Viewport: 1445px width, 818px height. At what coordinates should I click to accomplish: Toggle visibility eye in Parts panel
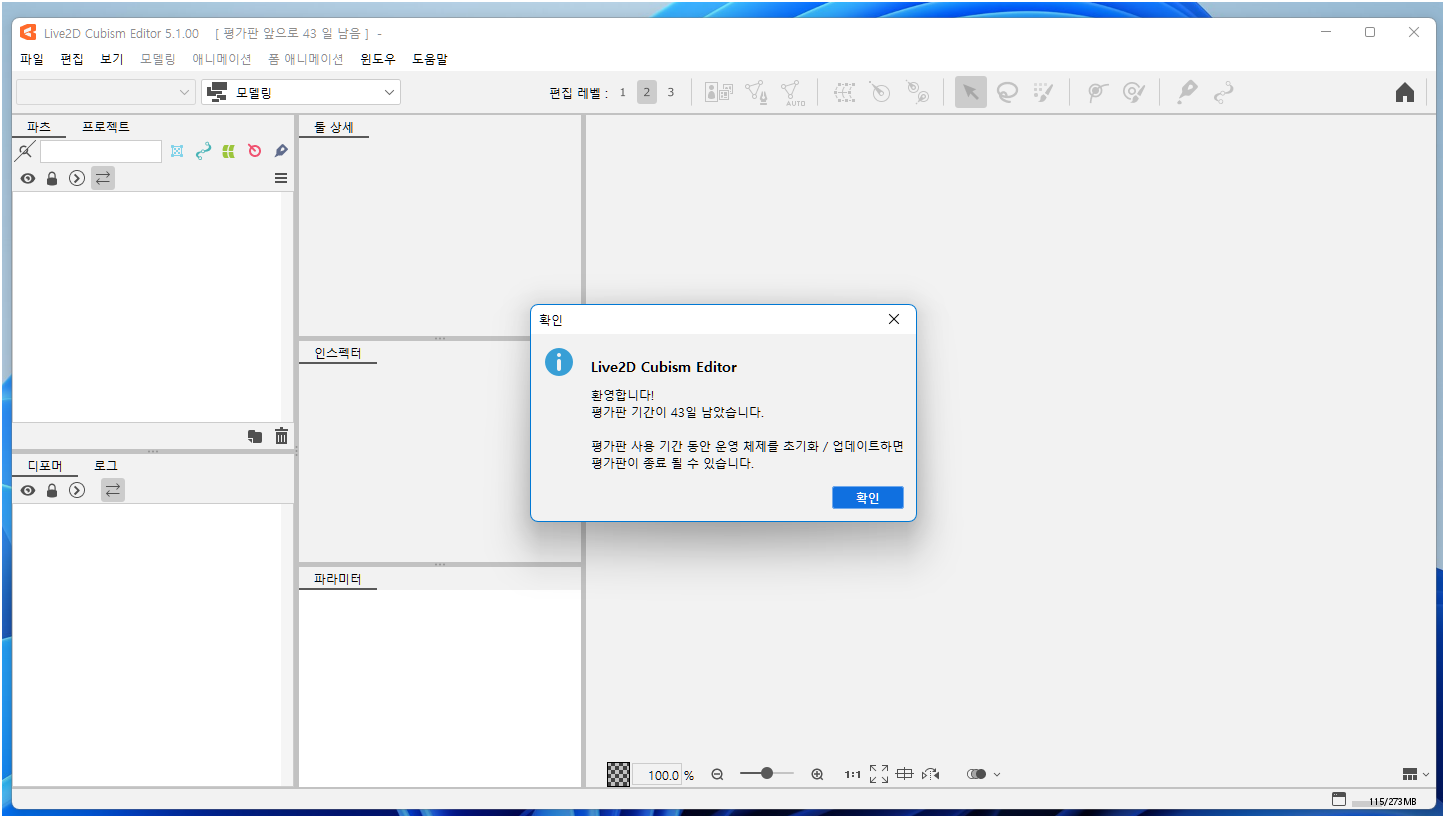pyautogui.click(x=28, y=179)
